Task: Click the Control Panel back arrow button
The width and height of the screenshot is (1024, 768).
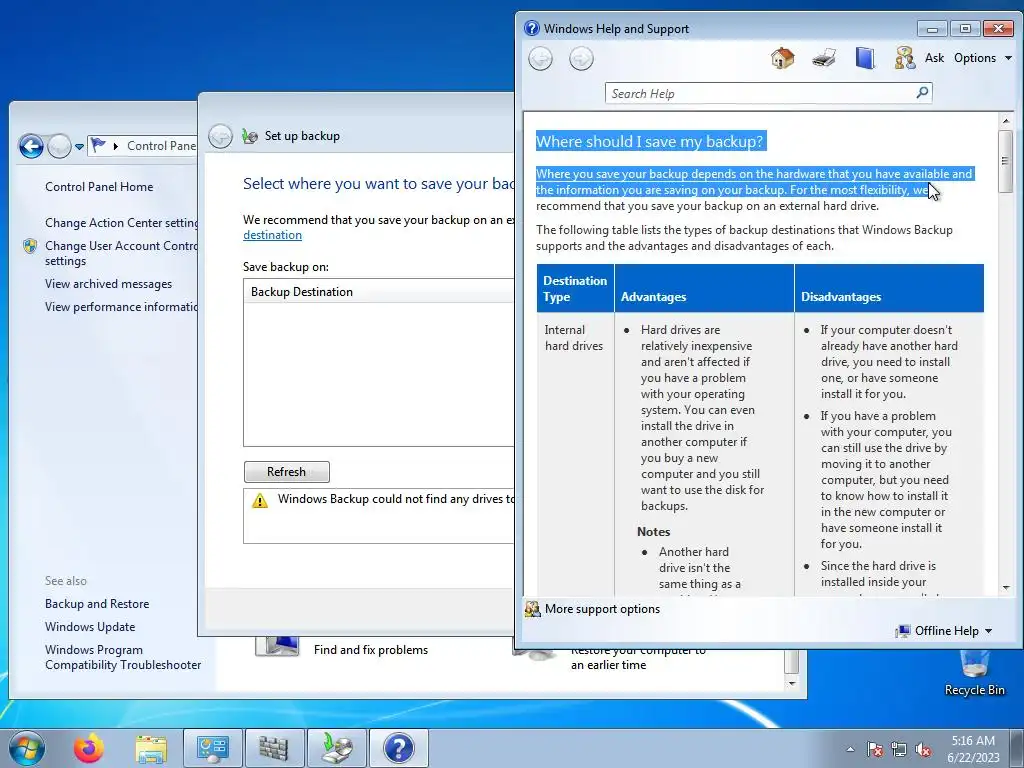Action: (31, 146)
